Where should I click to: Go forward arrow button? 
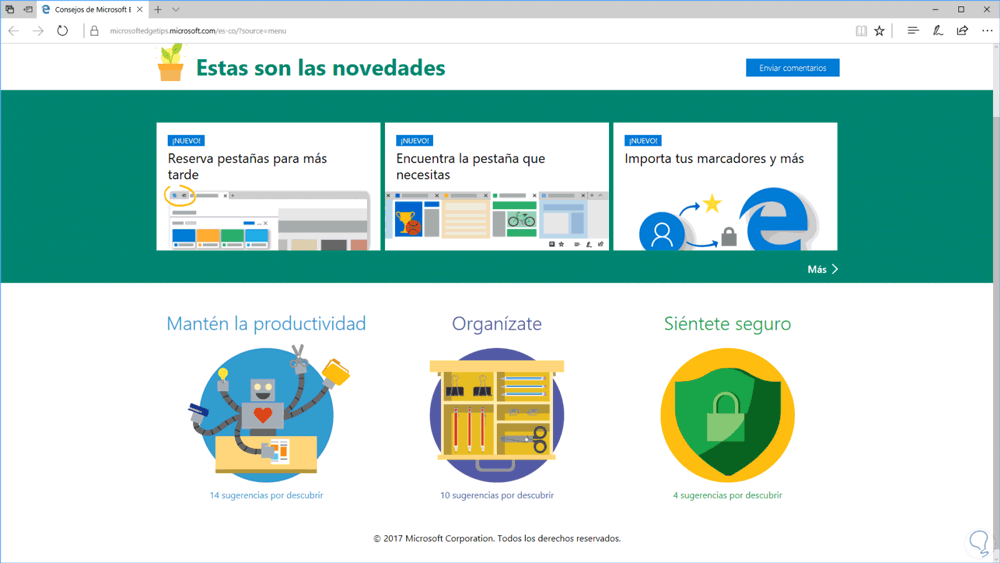38,31
